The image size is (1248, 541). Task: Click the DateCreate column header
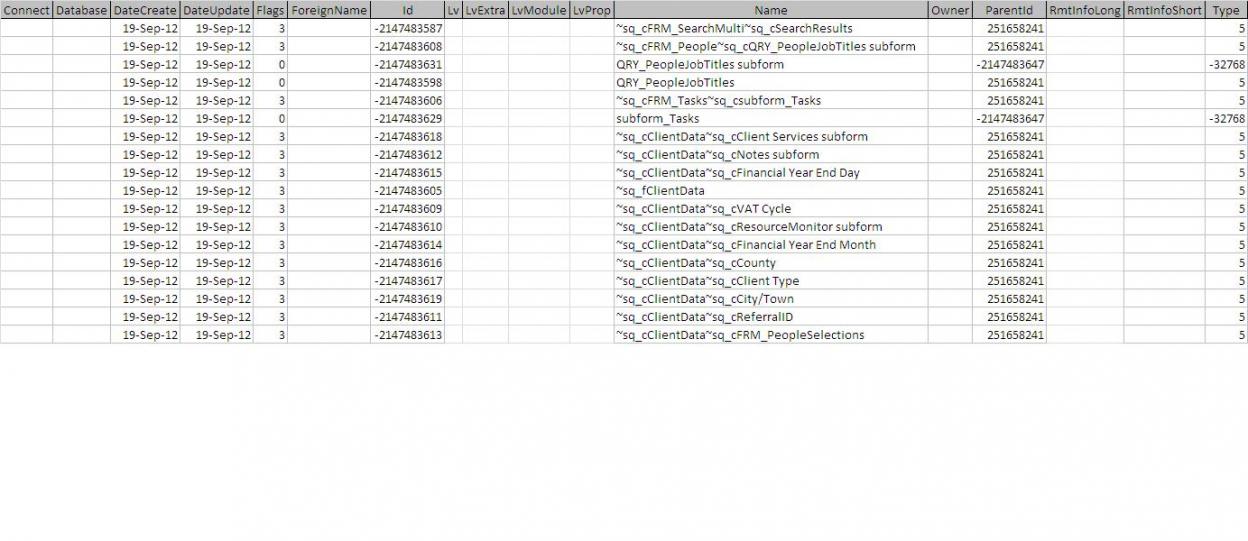[145, 10]
